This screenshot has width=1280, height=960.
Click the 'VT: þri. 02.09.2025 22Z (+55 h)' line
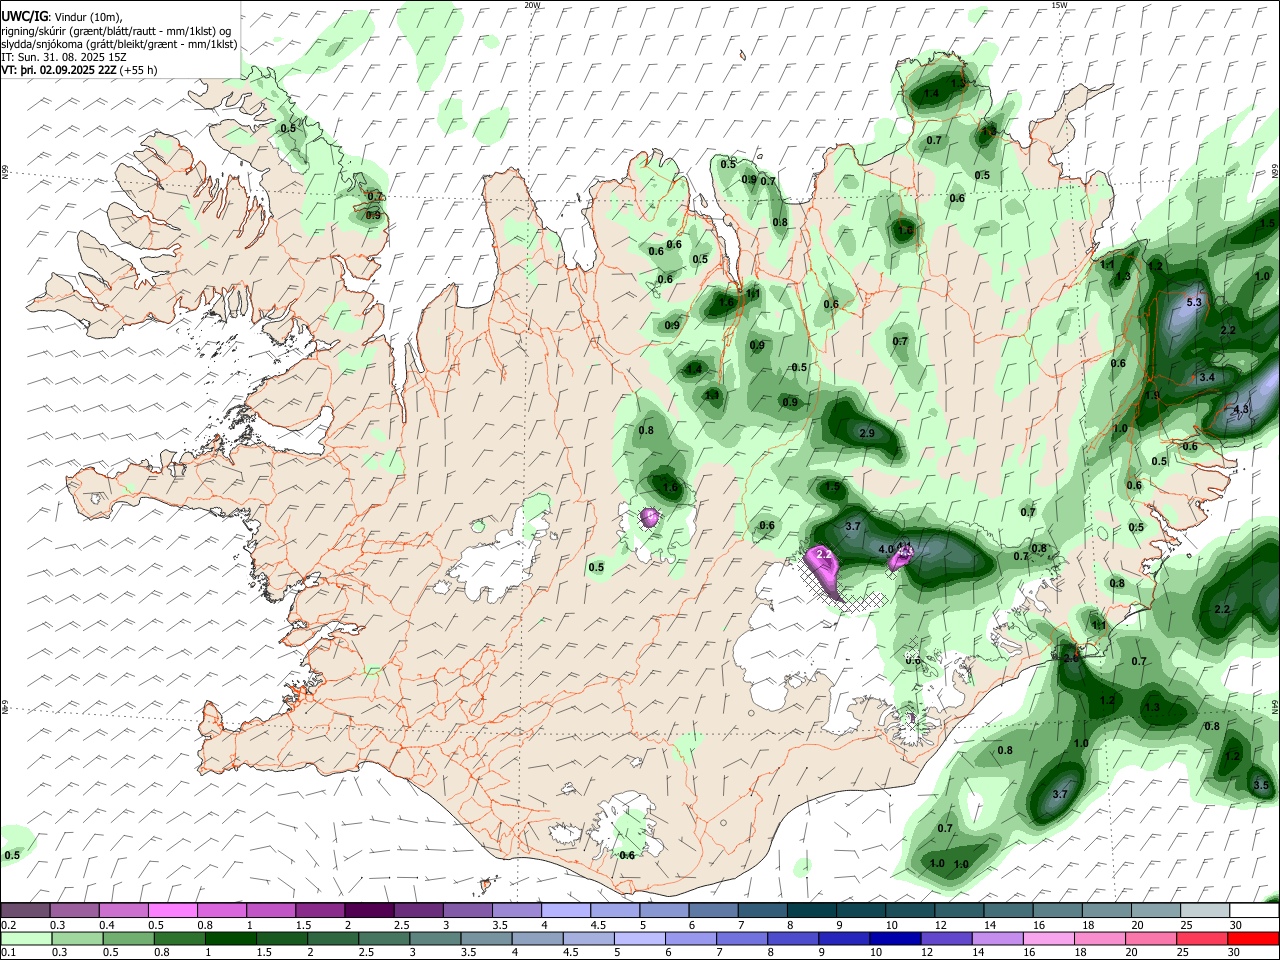coord(80,70)
